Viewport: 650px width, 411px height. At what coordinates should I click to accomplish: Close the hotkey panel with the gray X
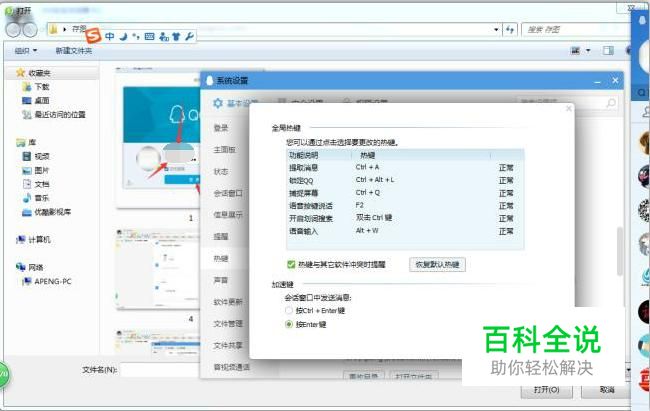pyautogui.click(x=568, y=108)
